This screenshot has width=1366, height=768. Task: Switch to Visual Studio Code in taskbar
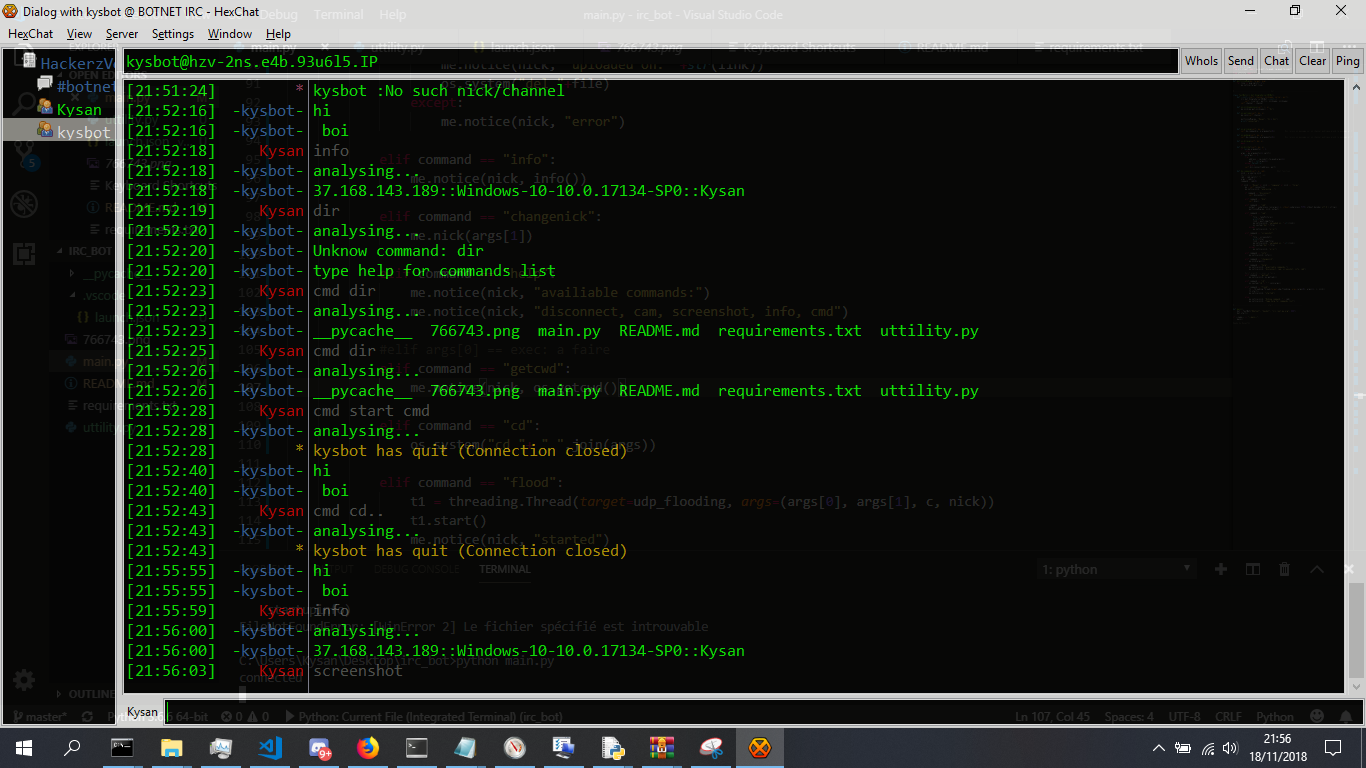tap(269, 748)
